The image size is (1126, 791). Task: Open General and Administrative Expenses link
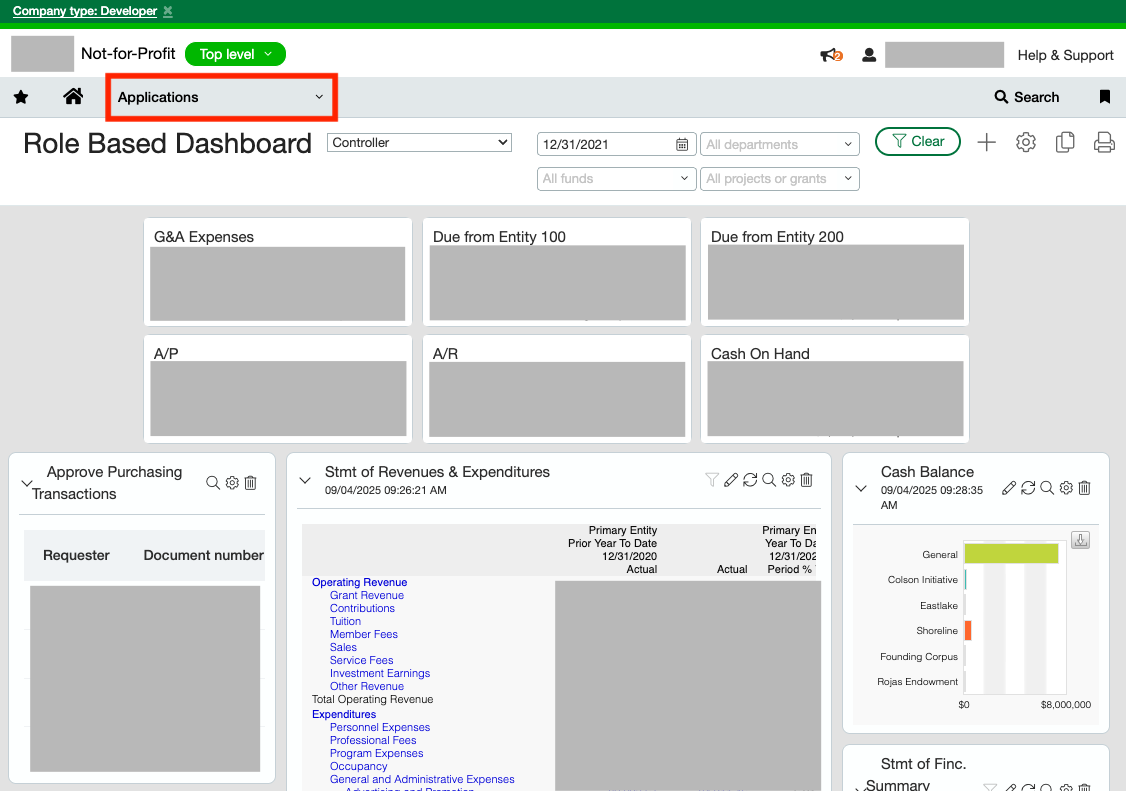pos(422,779)
